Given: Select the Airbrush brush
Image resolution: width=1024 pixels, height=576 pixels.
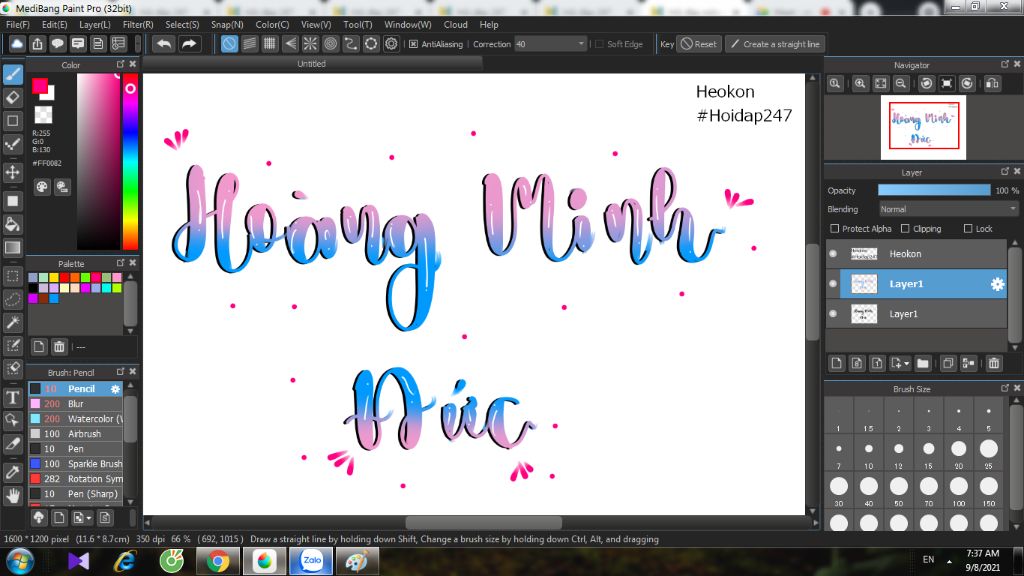Looking at the screenshot, I should (x=76, y=434).
